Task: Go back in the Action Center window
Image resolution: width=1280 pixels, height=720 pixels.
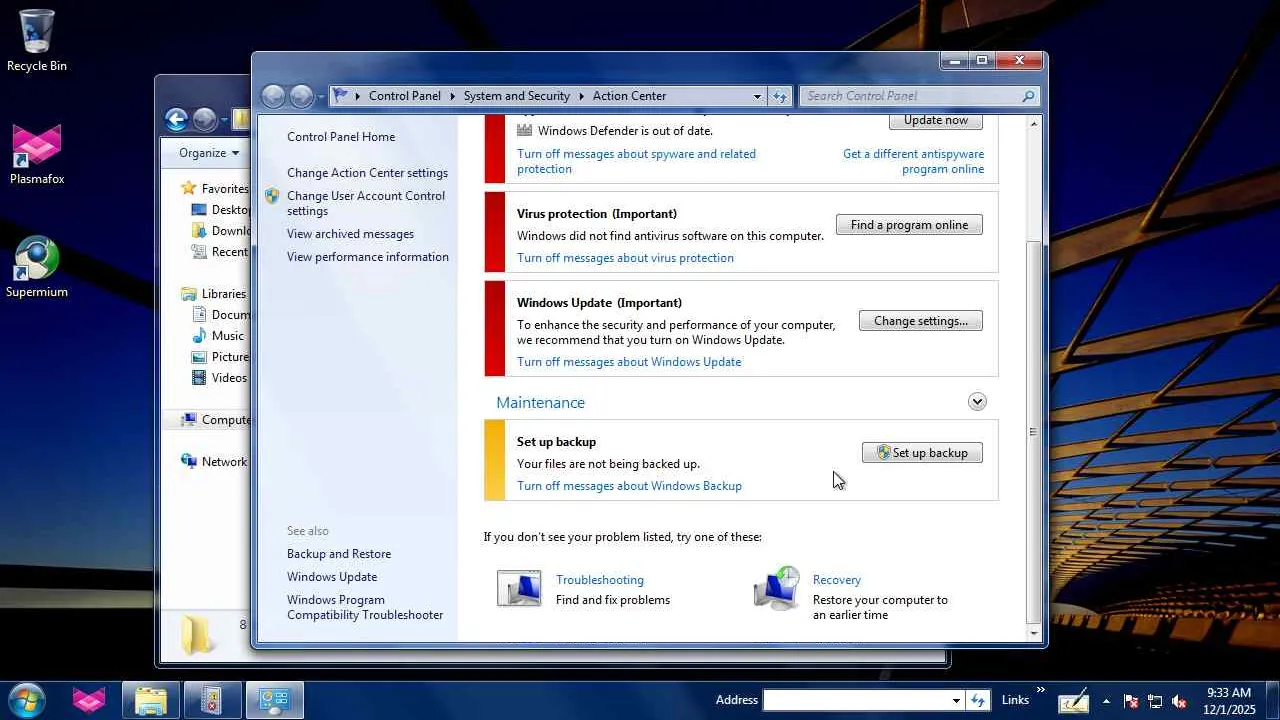Action: [x=273, y=96]
